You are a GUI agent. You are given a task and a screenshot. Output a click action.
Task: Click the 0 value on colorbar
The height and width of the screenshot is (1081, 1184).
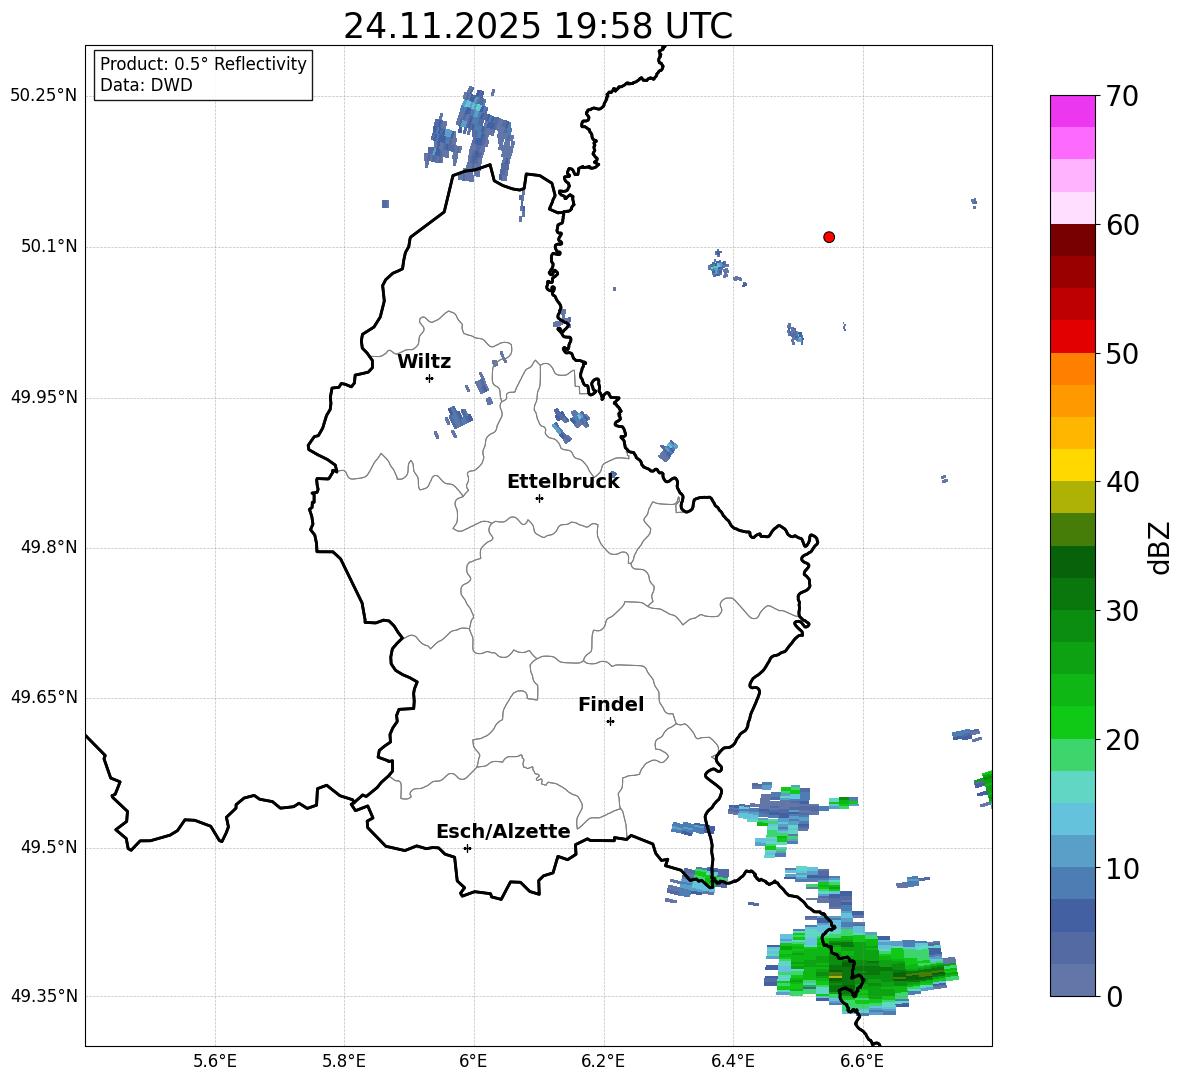pos(1113,996)
